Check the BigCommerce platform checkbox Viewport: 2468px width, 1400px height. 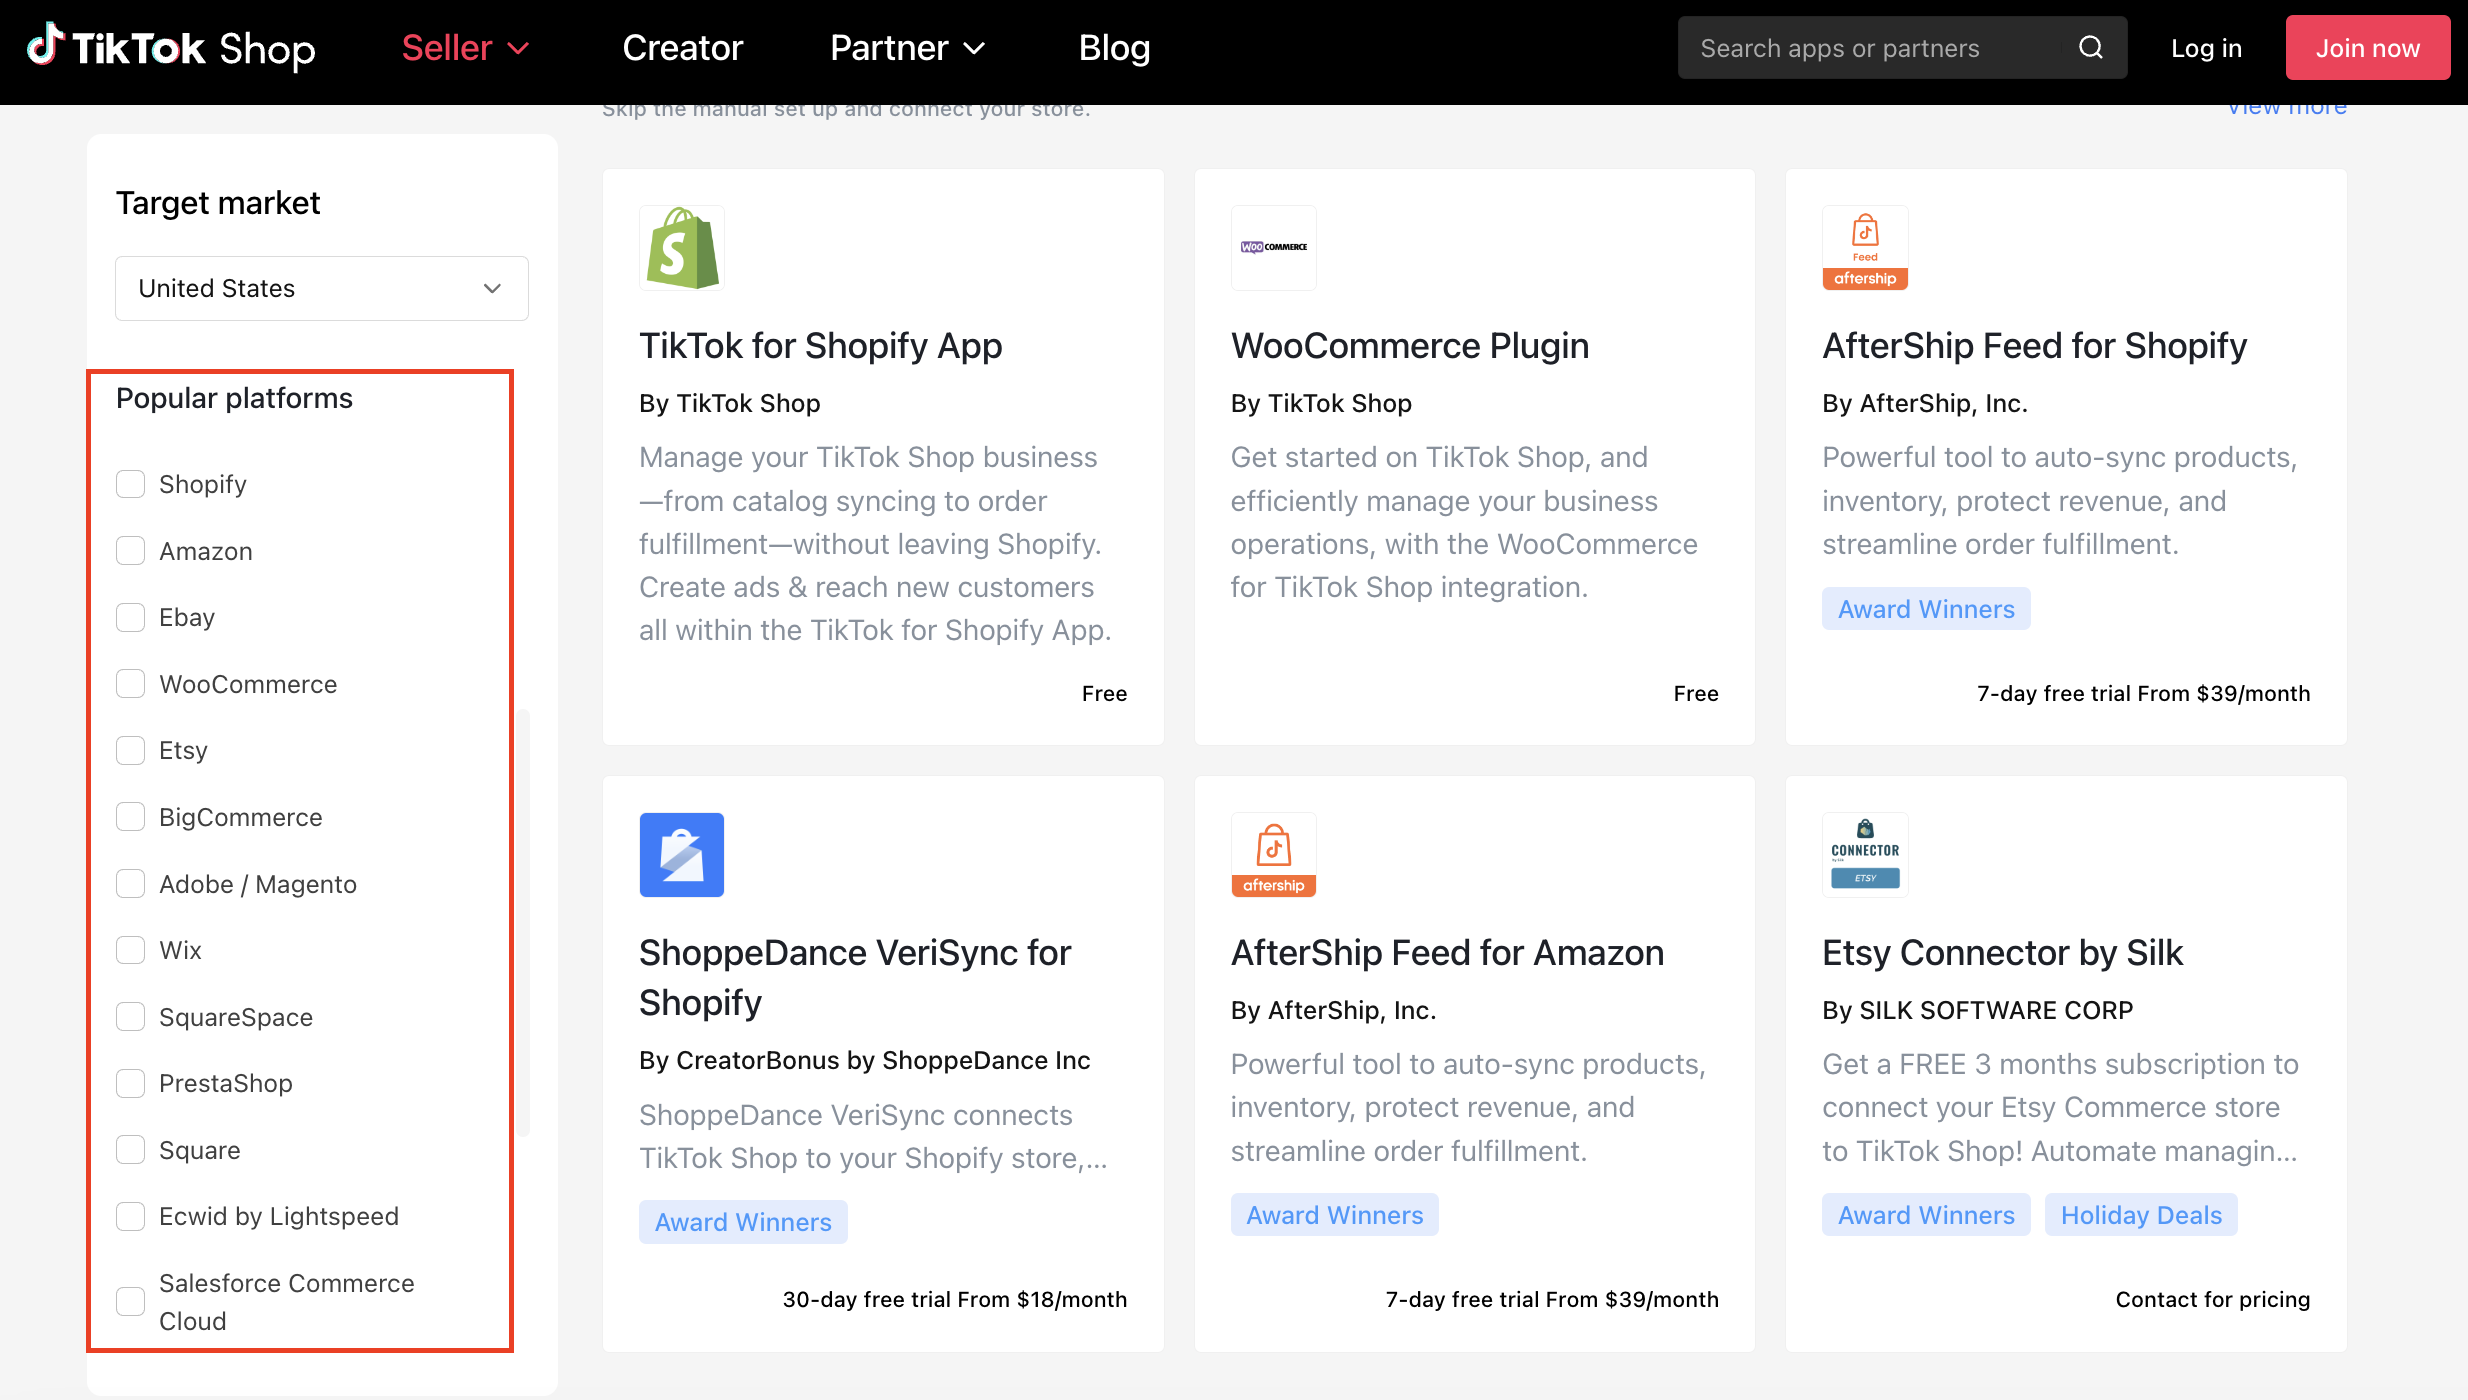click(x=130, y=817)
